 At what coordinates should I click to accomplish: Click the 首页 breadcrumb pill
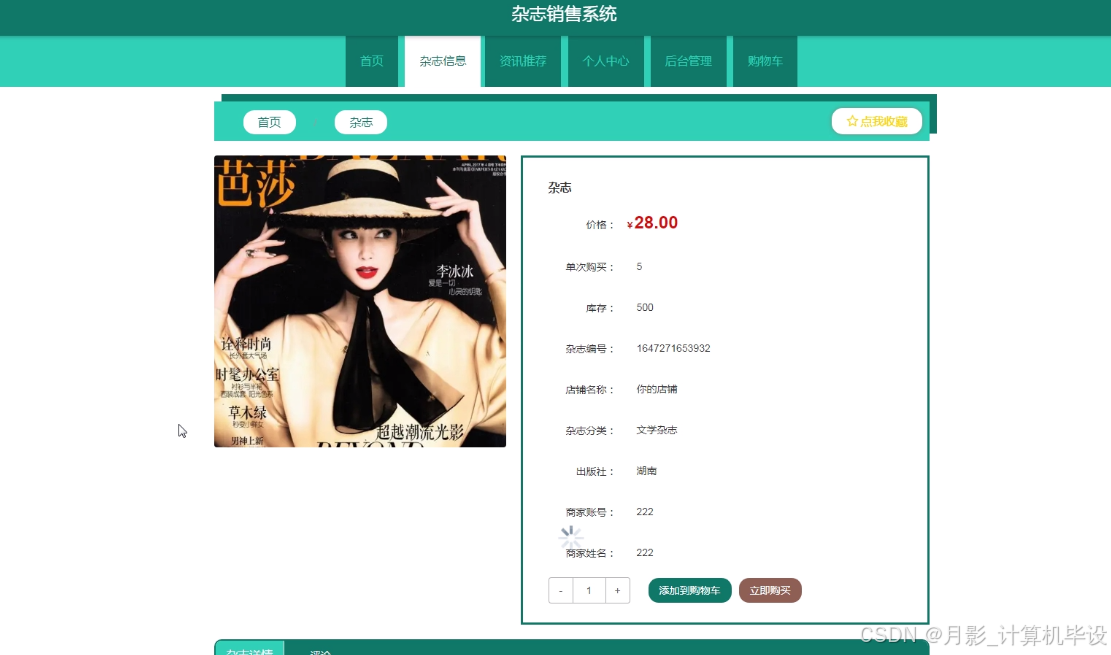[269, 122]
